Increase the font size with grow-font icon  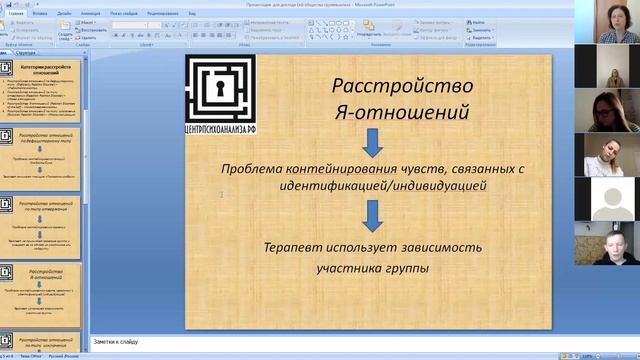click(x=167, y=25)
